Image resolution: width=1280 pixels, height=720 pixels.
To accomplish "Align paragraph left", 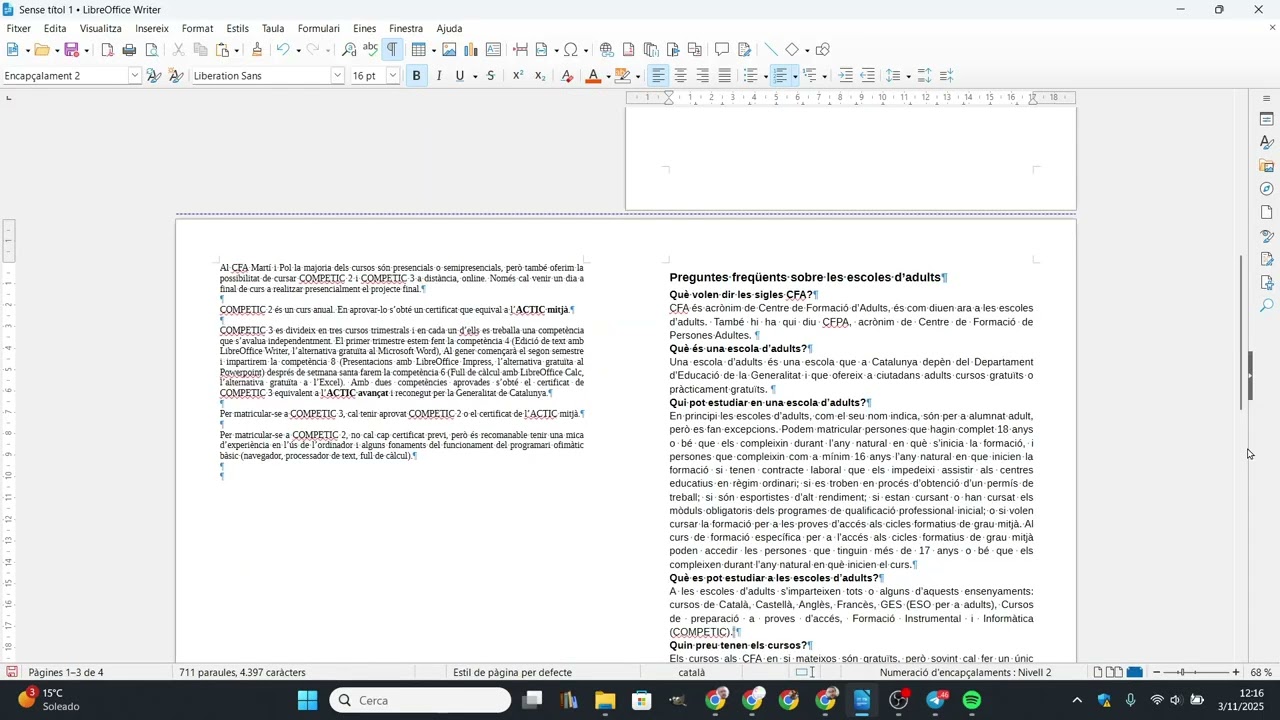I will [659, 76].
